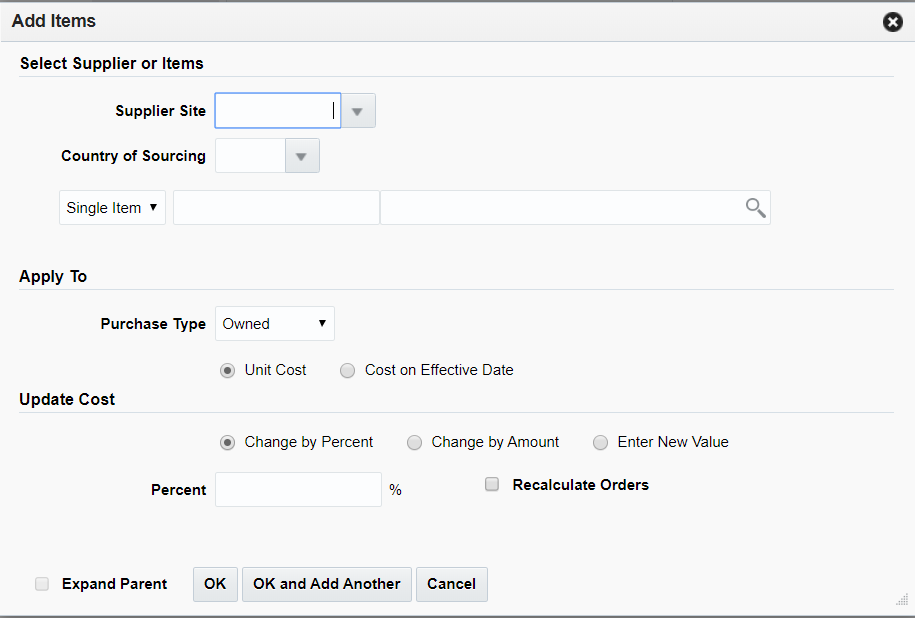This screenshot has height=618, width=915.
Task: Click the item number entry box
Action: 275,207
